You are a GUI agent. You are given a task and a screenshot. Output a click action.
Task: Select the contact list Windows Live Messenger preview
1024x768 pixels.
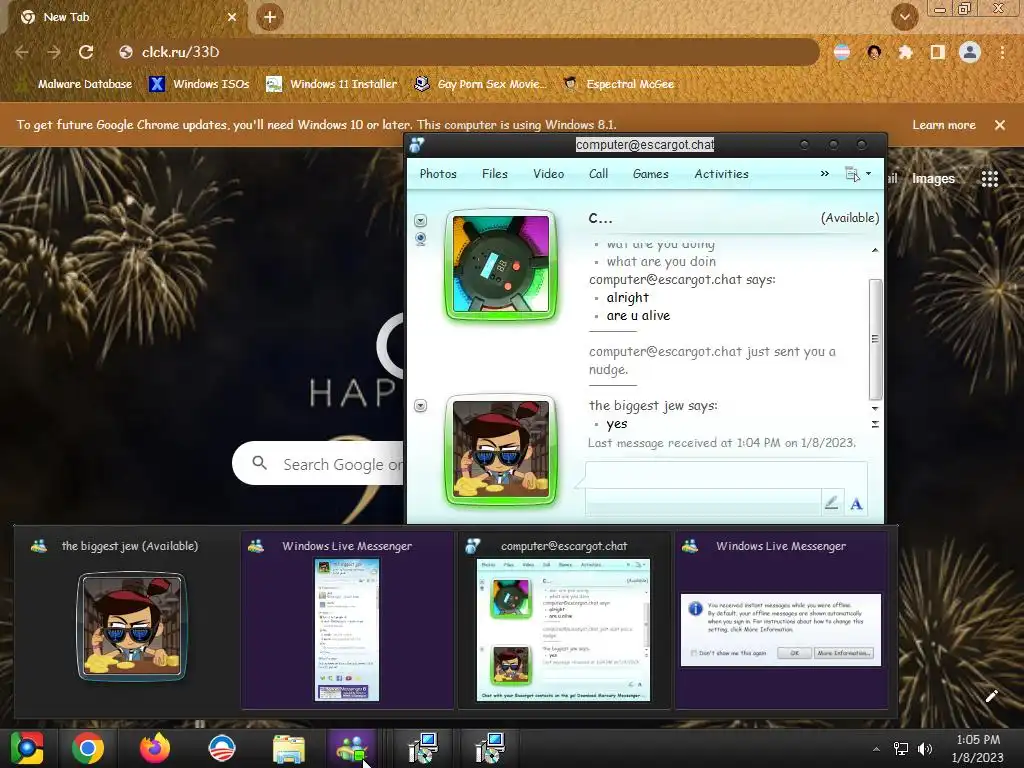[347, 620]
